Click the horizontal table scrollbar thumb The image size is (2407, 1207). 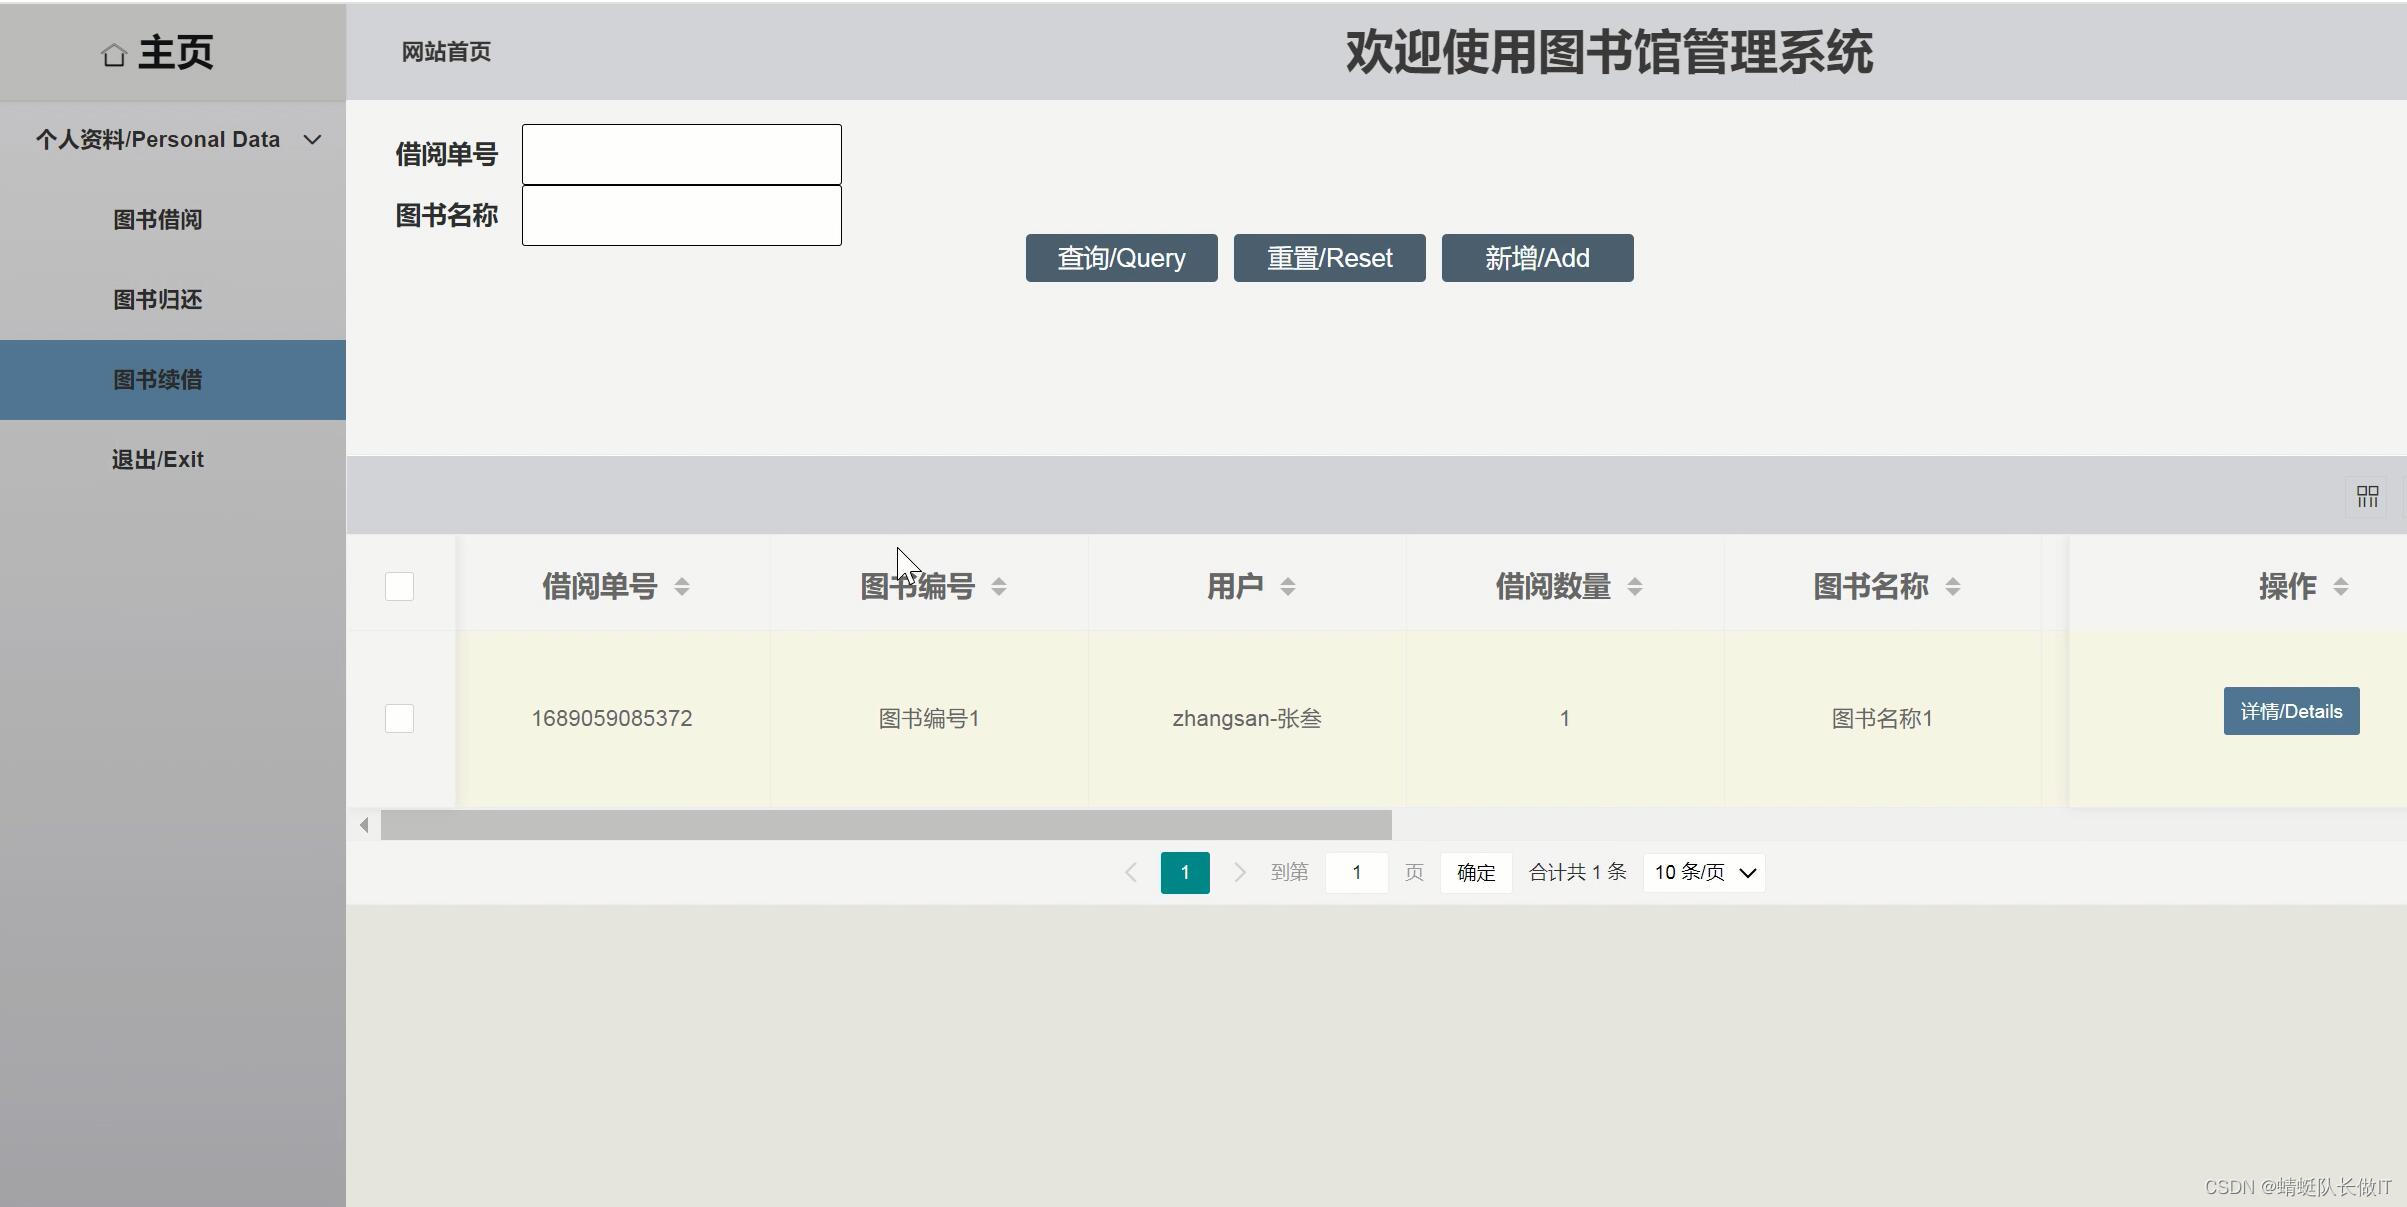tap(885, 825)
